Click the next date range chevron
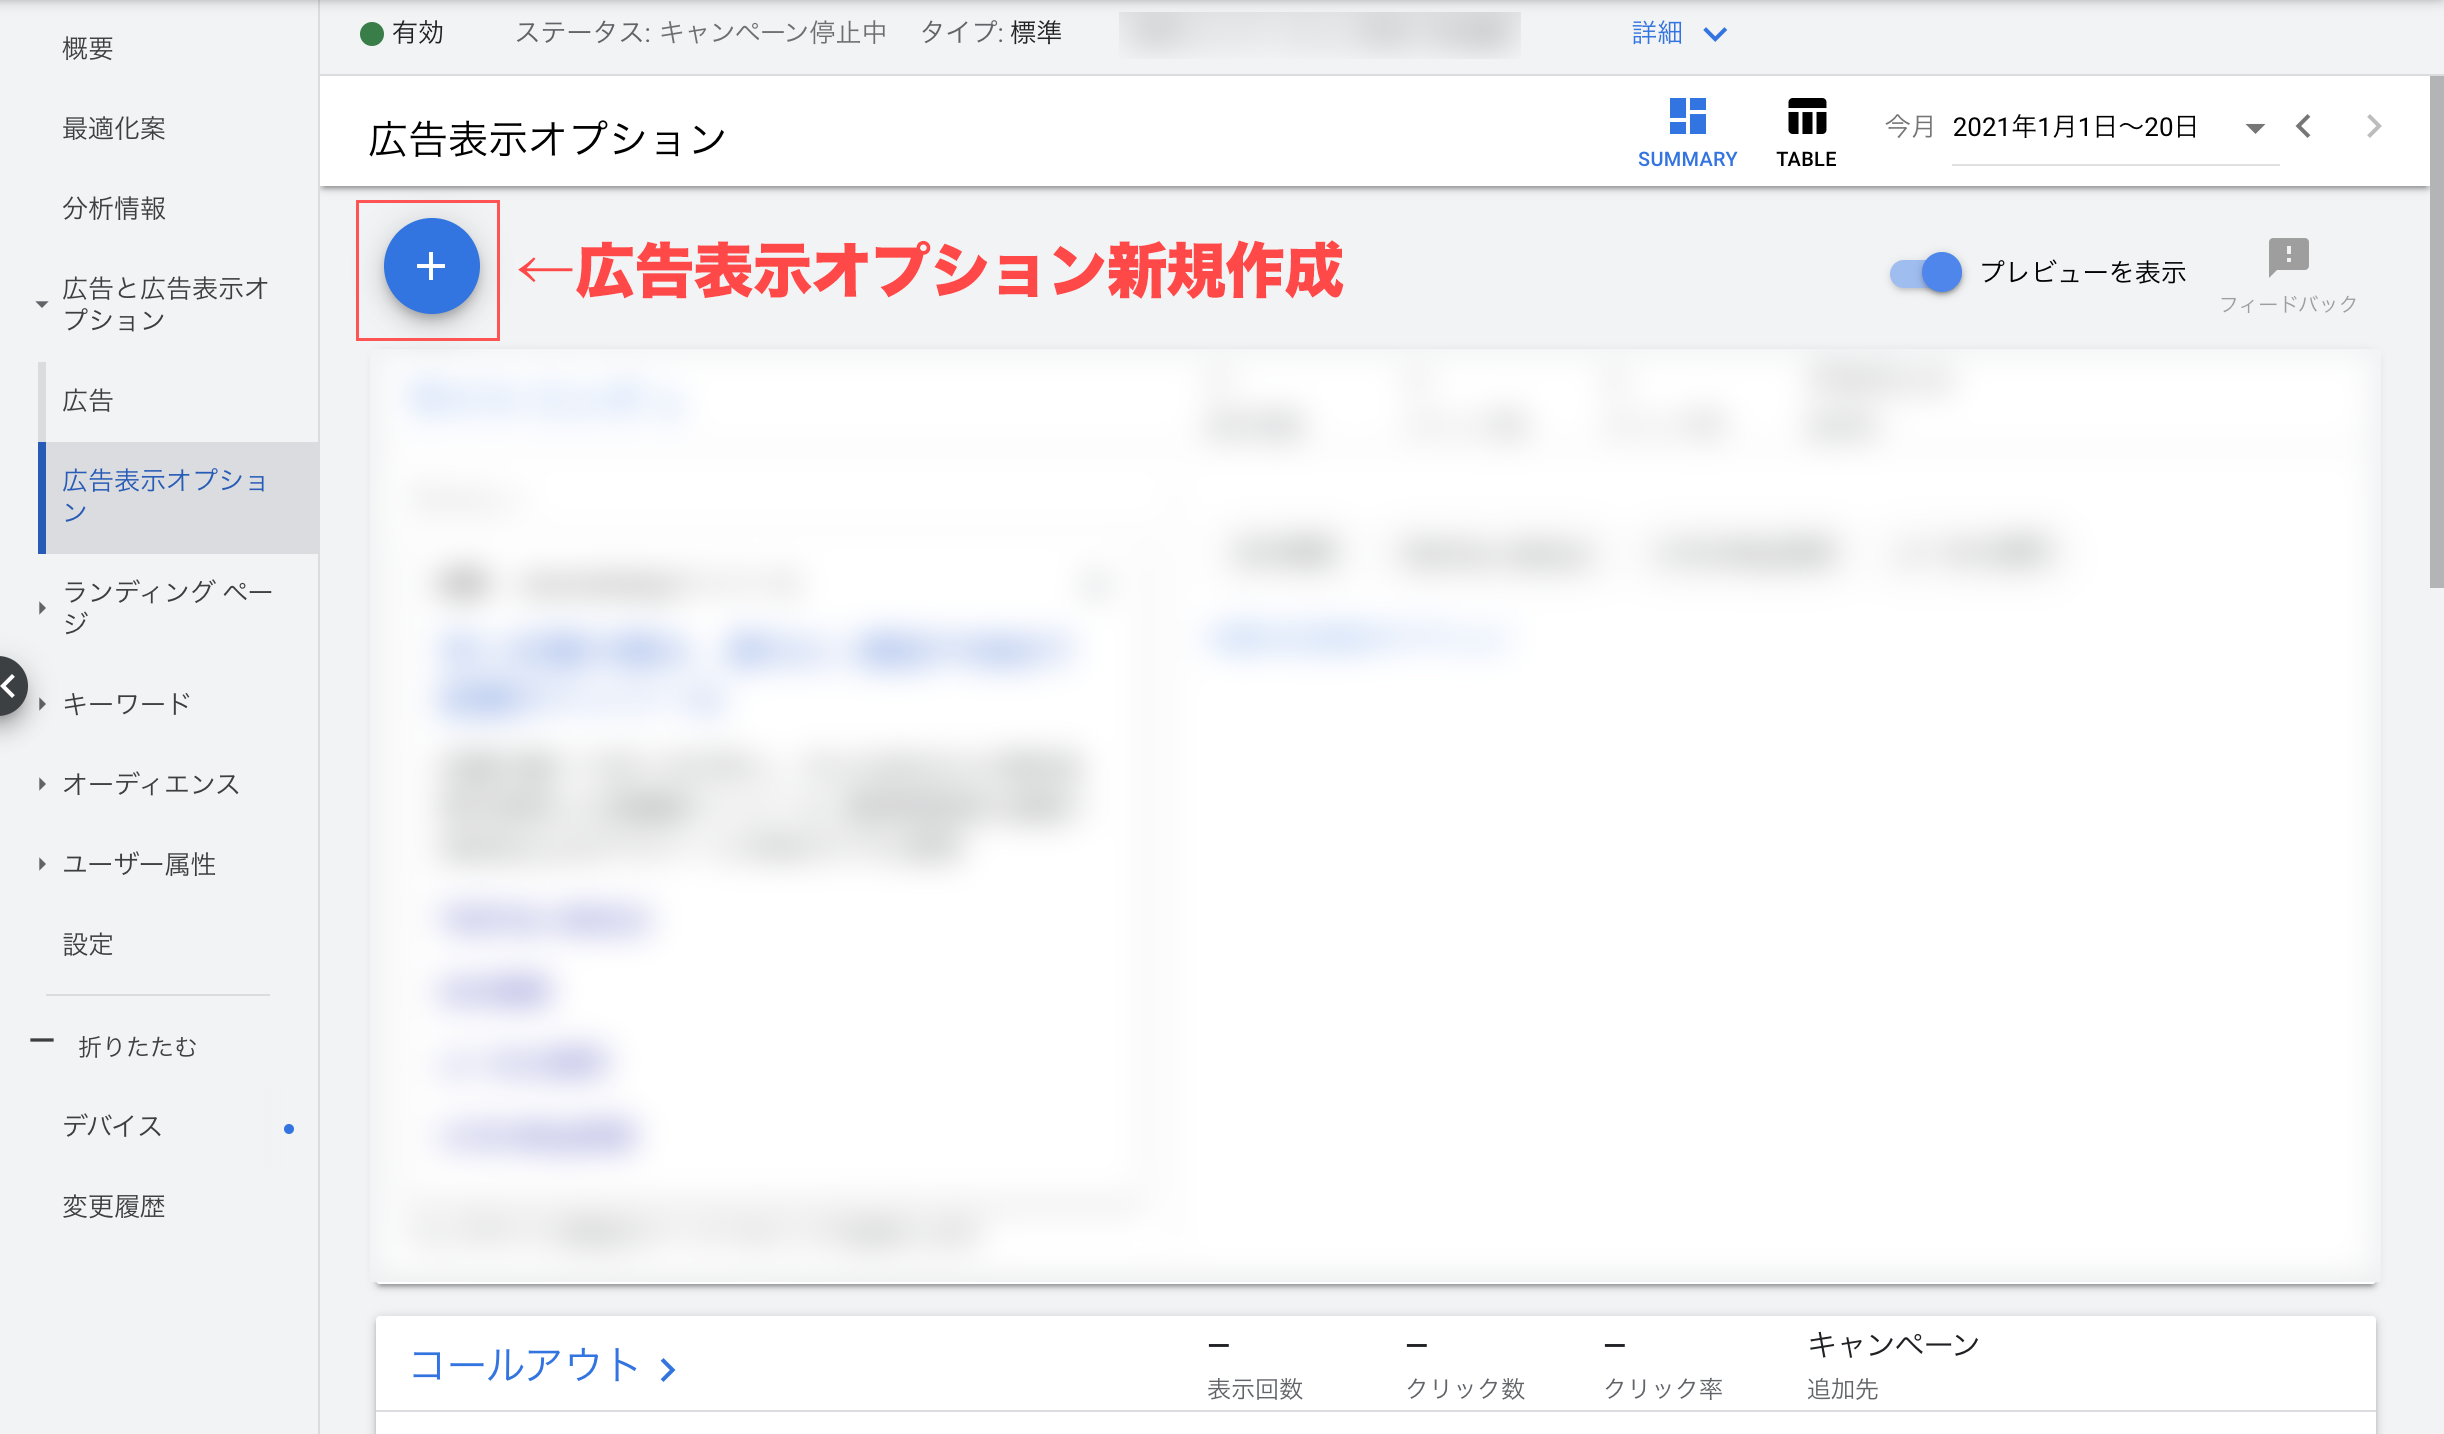Screen dimensions: 2444x1434 tap(2373, 127)
